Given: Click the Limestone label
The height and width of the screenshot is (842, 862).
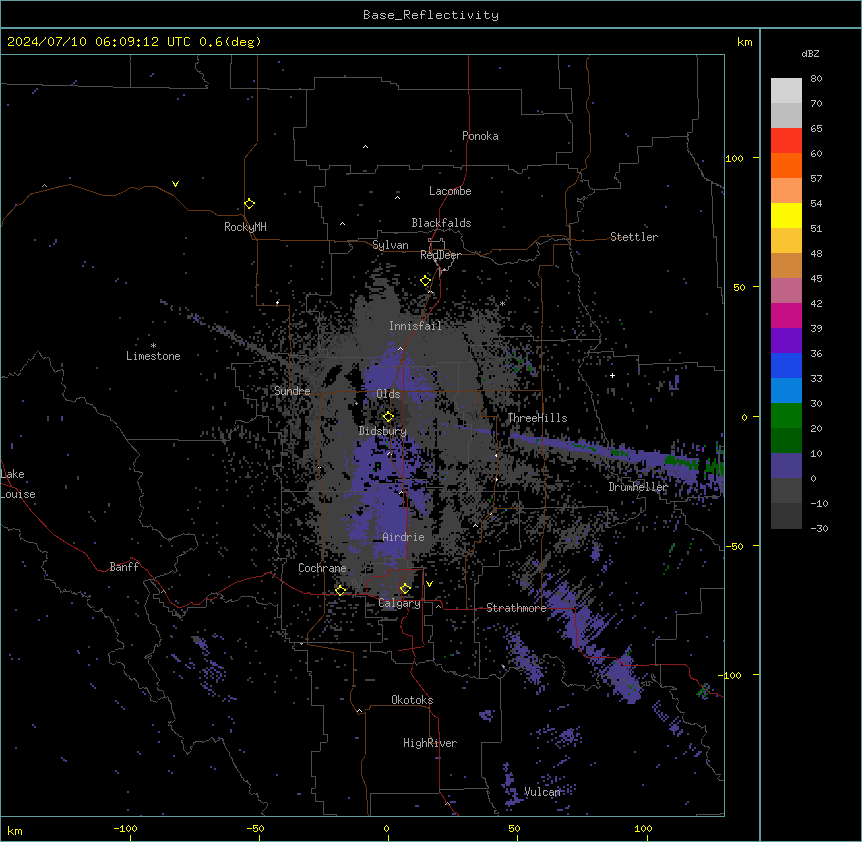Looking at the screenshot, I should click(x=153, y=356).
